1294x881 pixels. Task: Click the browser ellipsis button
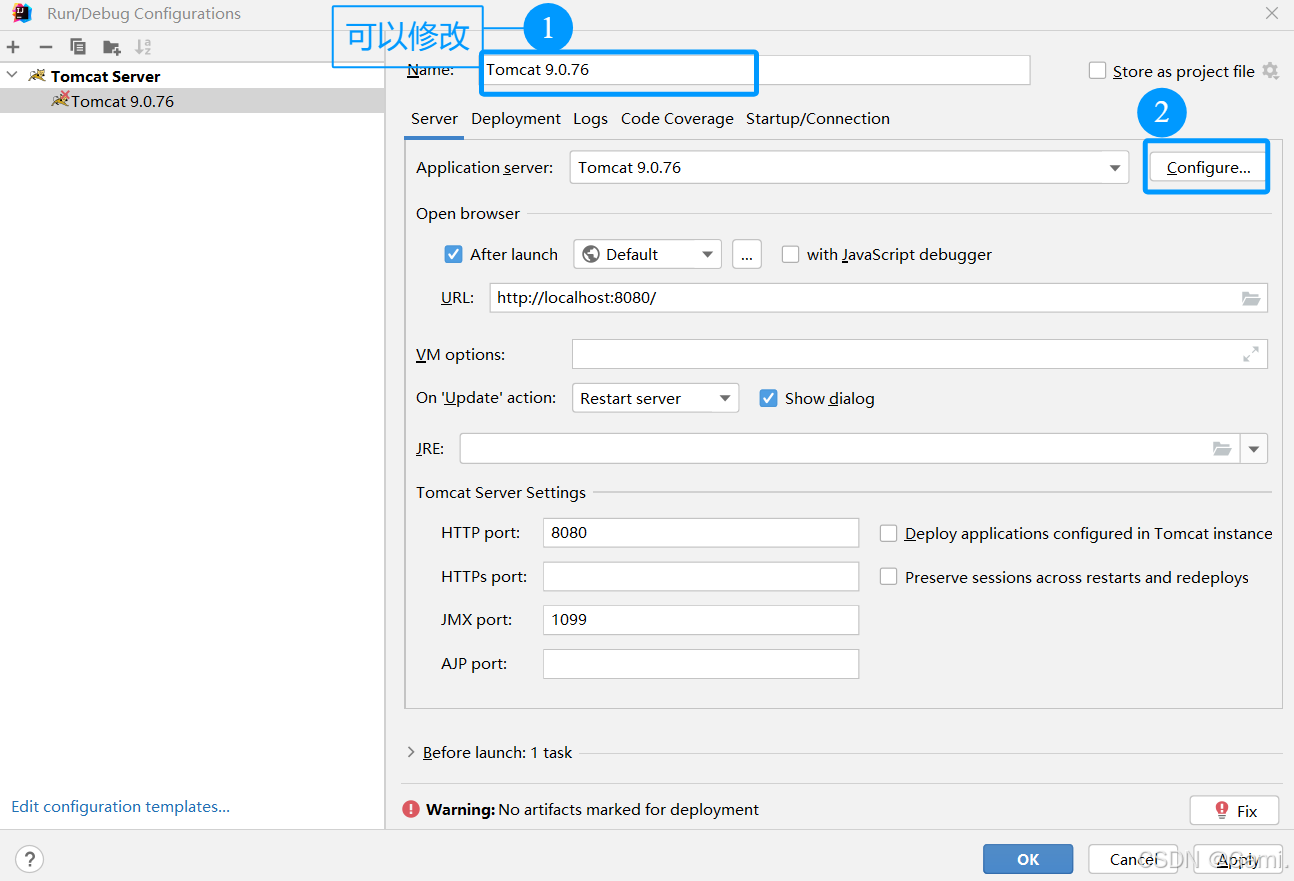747,254
